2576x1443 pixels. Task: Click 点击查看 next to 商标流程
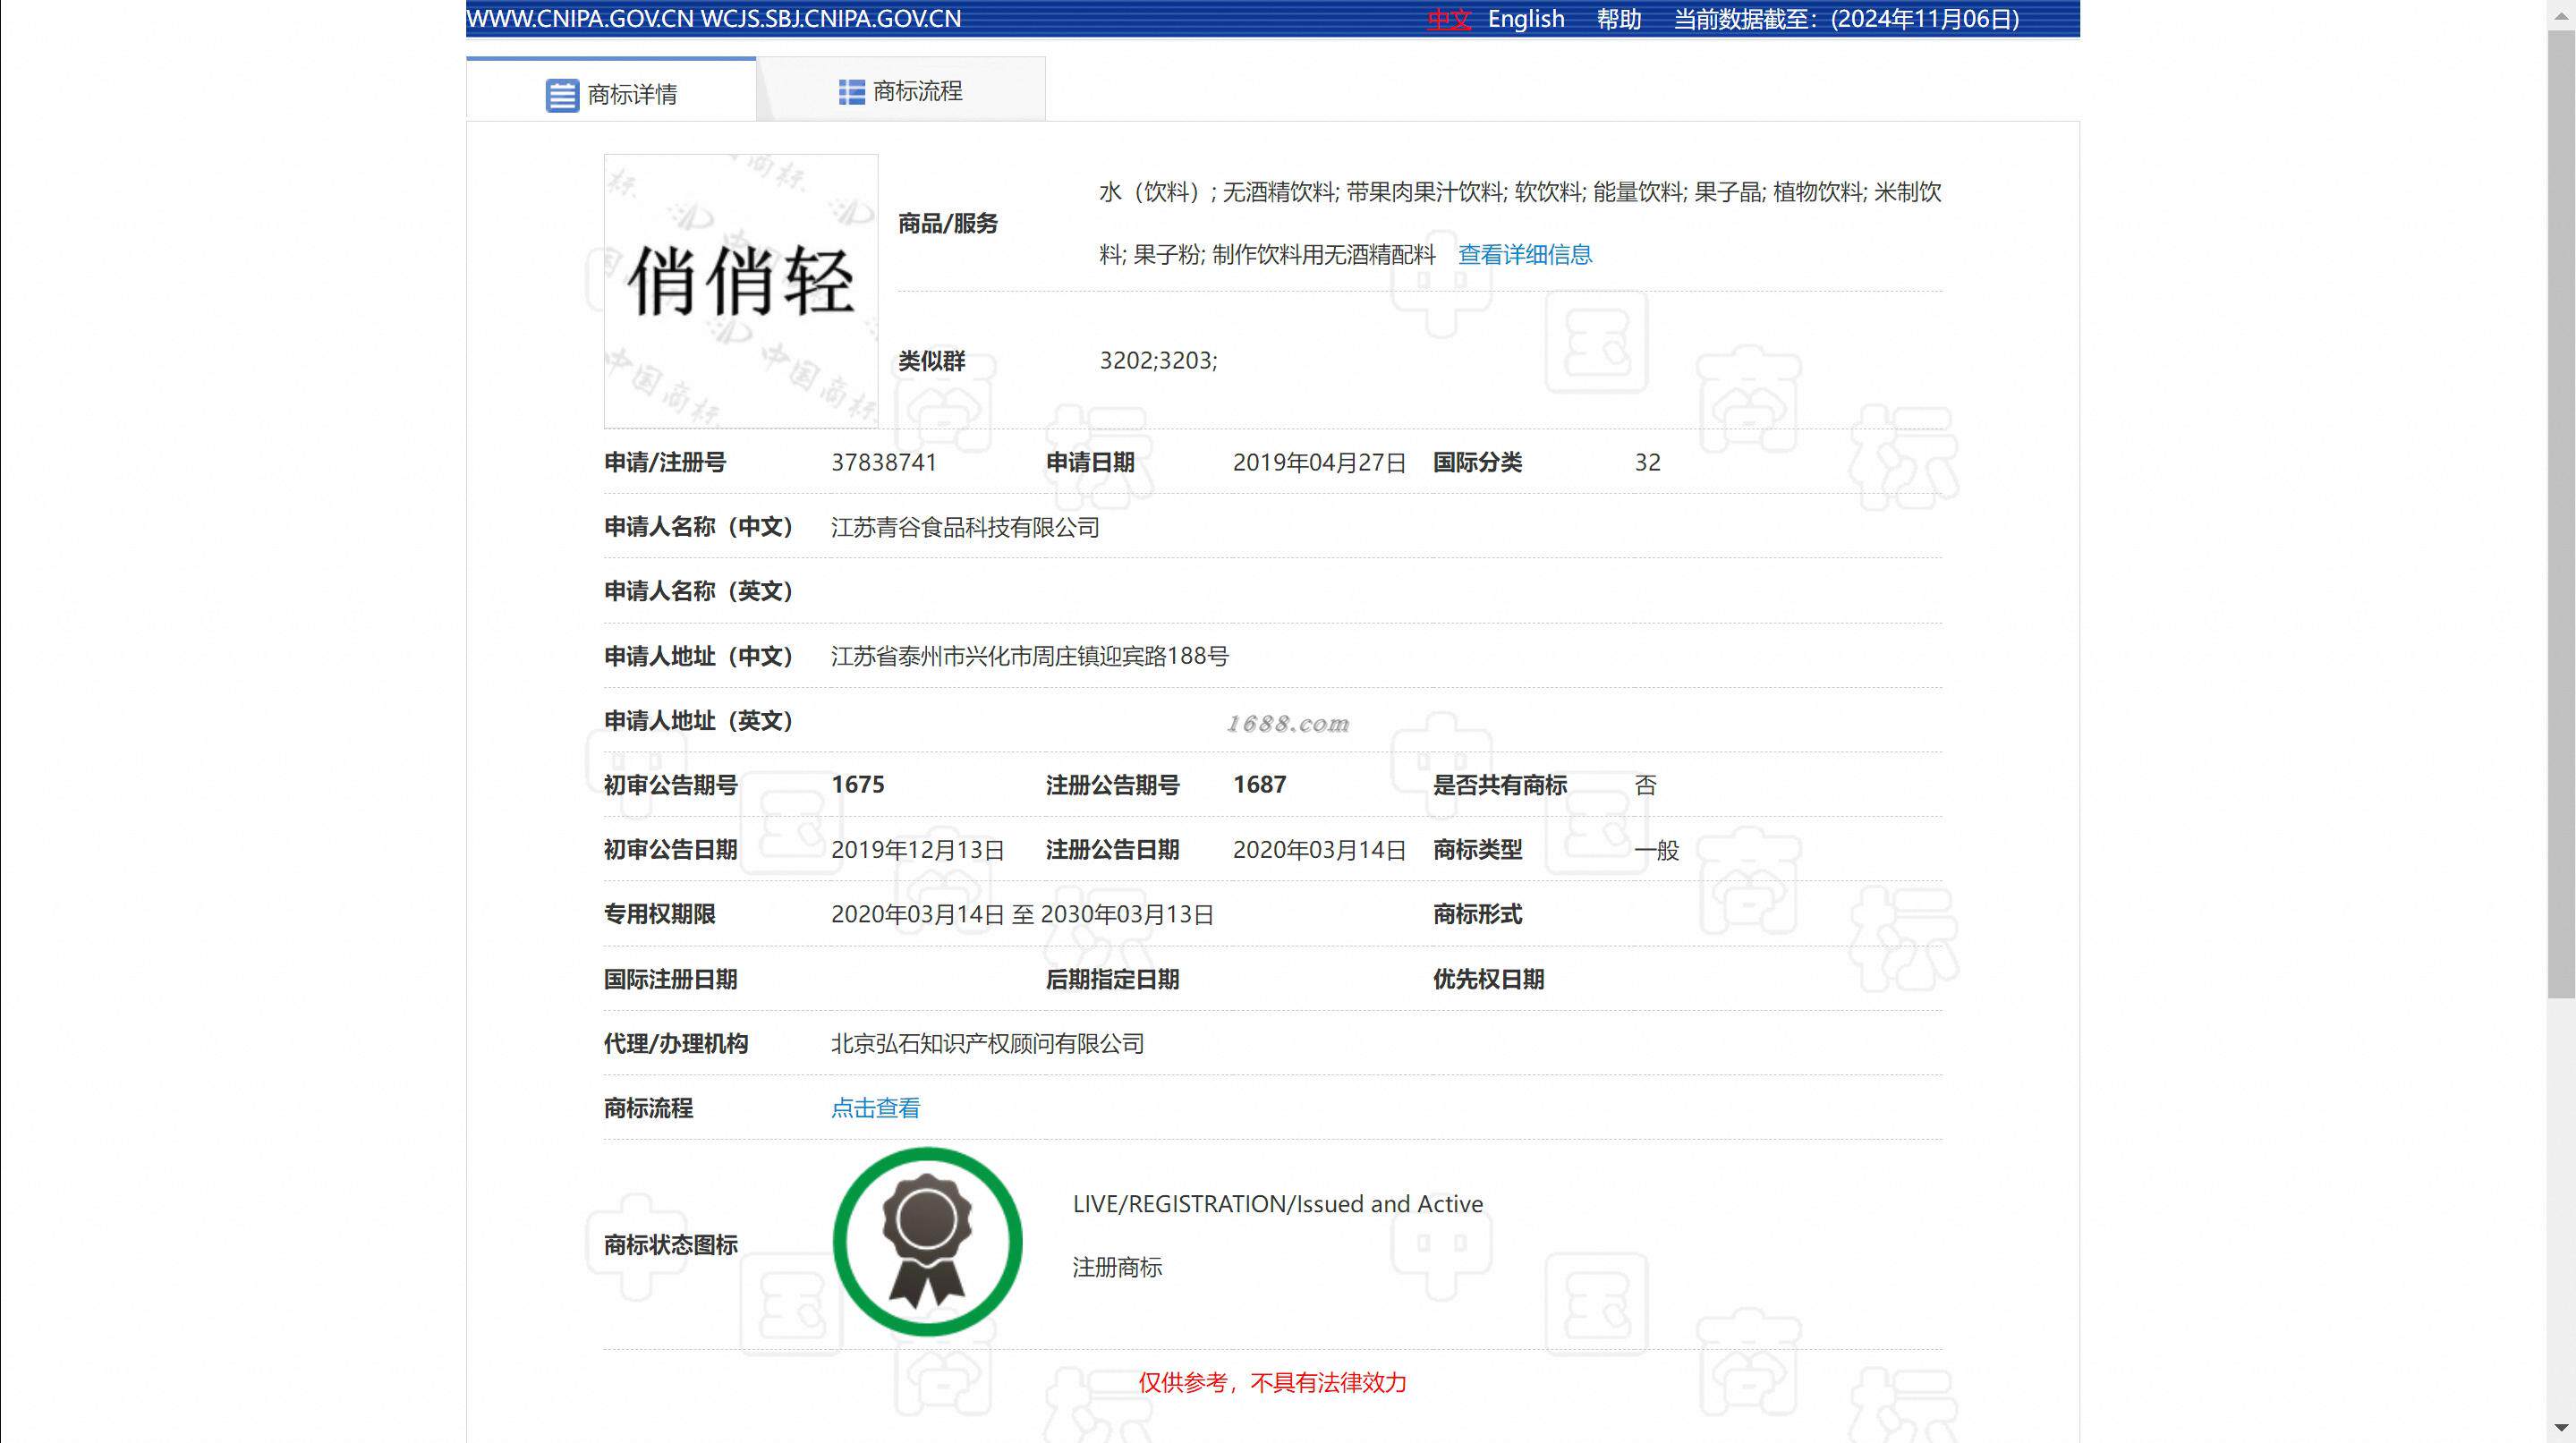tap(875, 1108)
